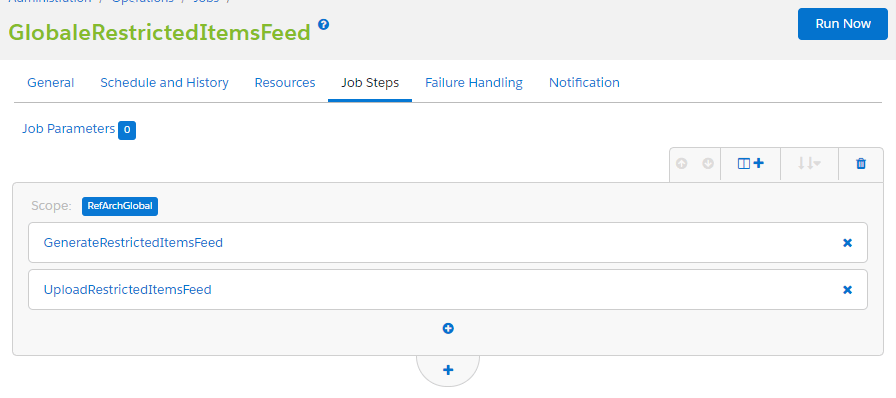The height and width of the screenshot is (398, 896).
Task: Edit the RefArchGlobal scope badge
Action: point(120,206)
